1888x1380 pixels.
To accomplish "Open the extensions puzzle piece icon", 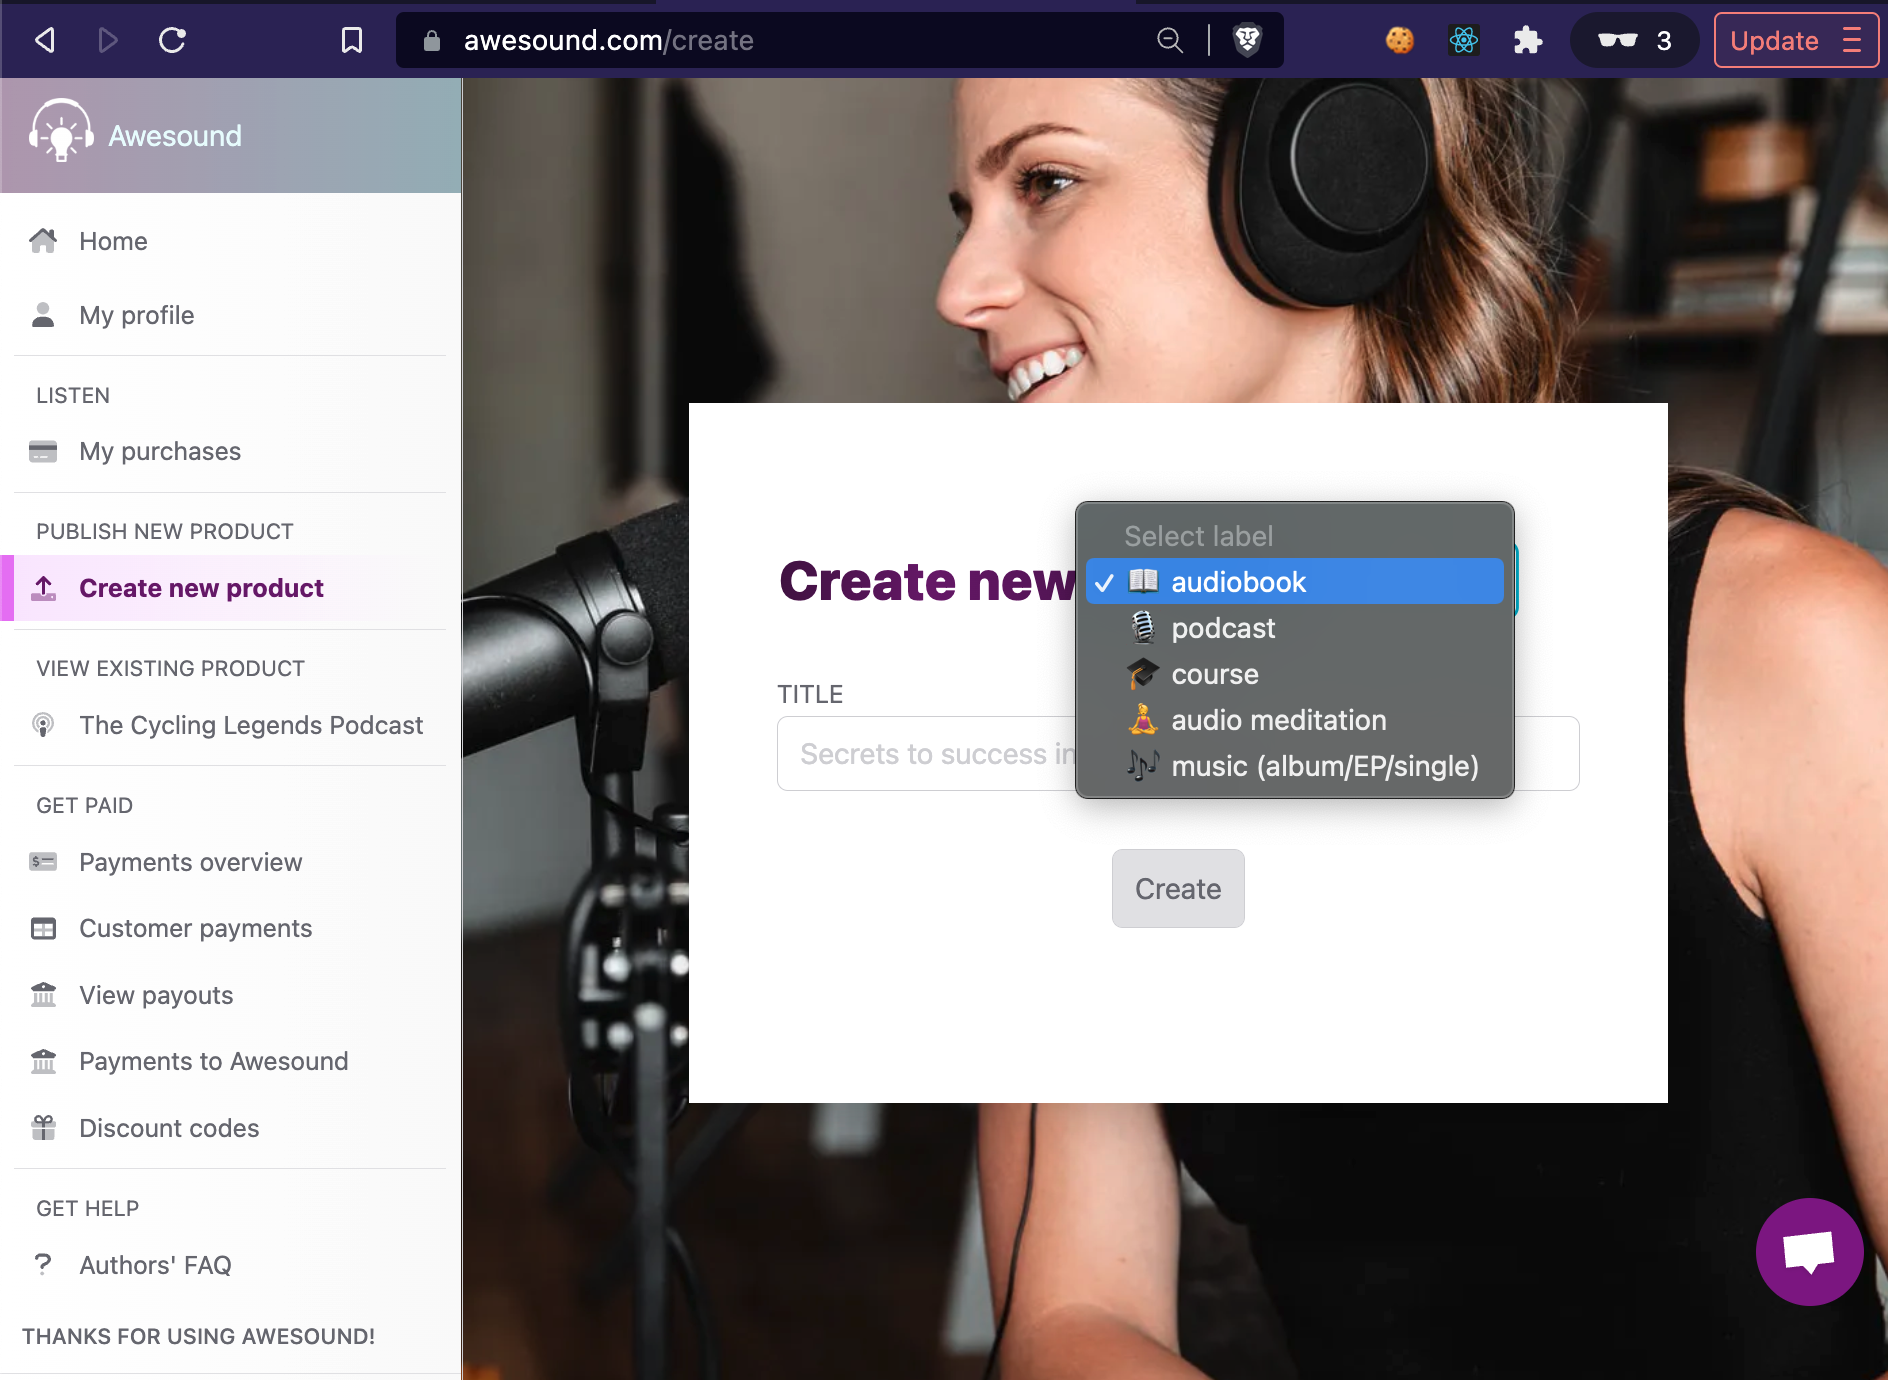I will pyautogui.click(x=1527, y=40).
